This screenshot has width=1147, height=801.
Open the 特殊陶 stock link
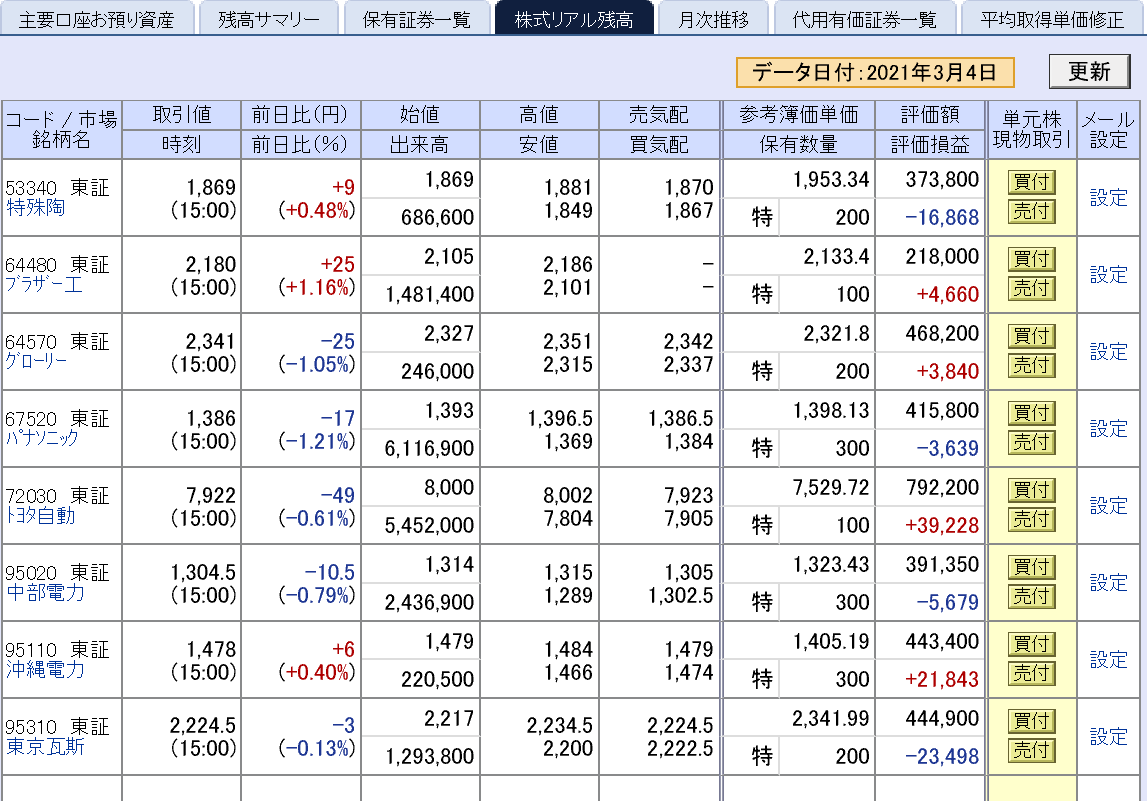[35, 208]
